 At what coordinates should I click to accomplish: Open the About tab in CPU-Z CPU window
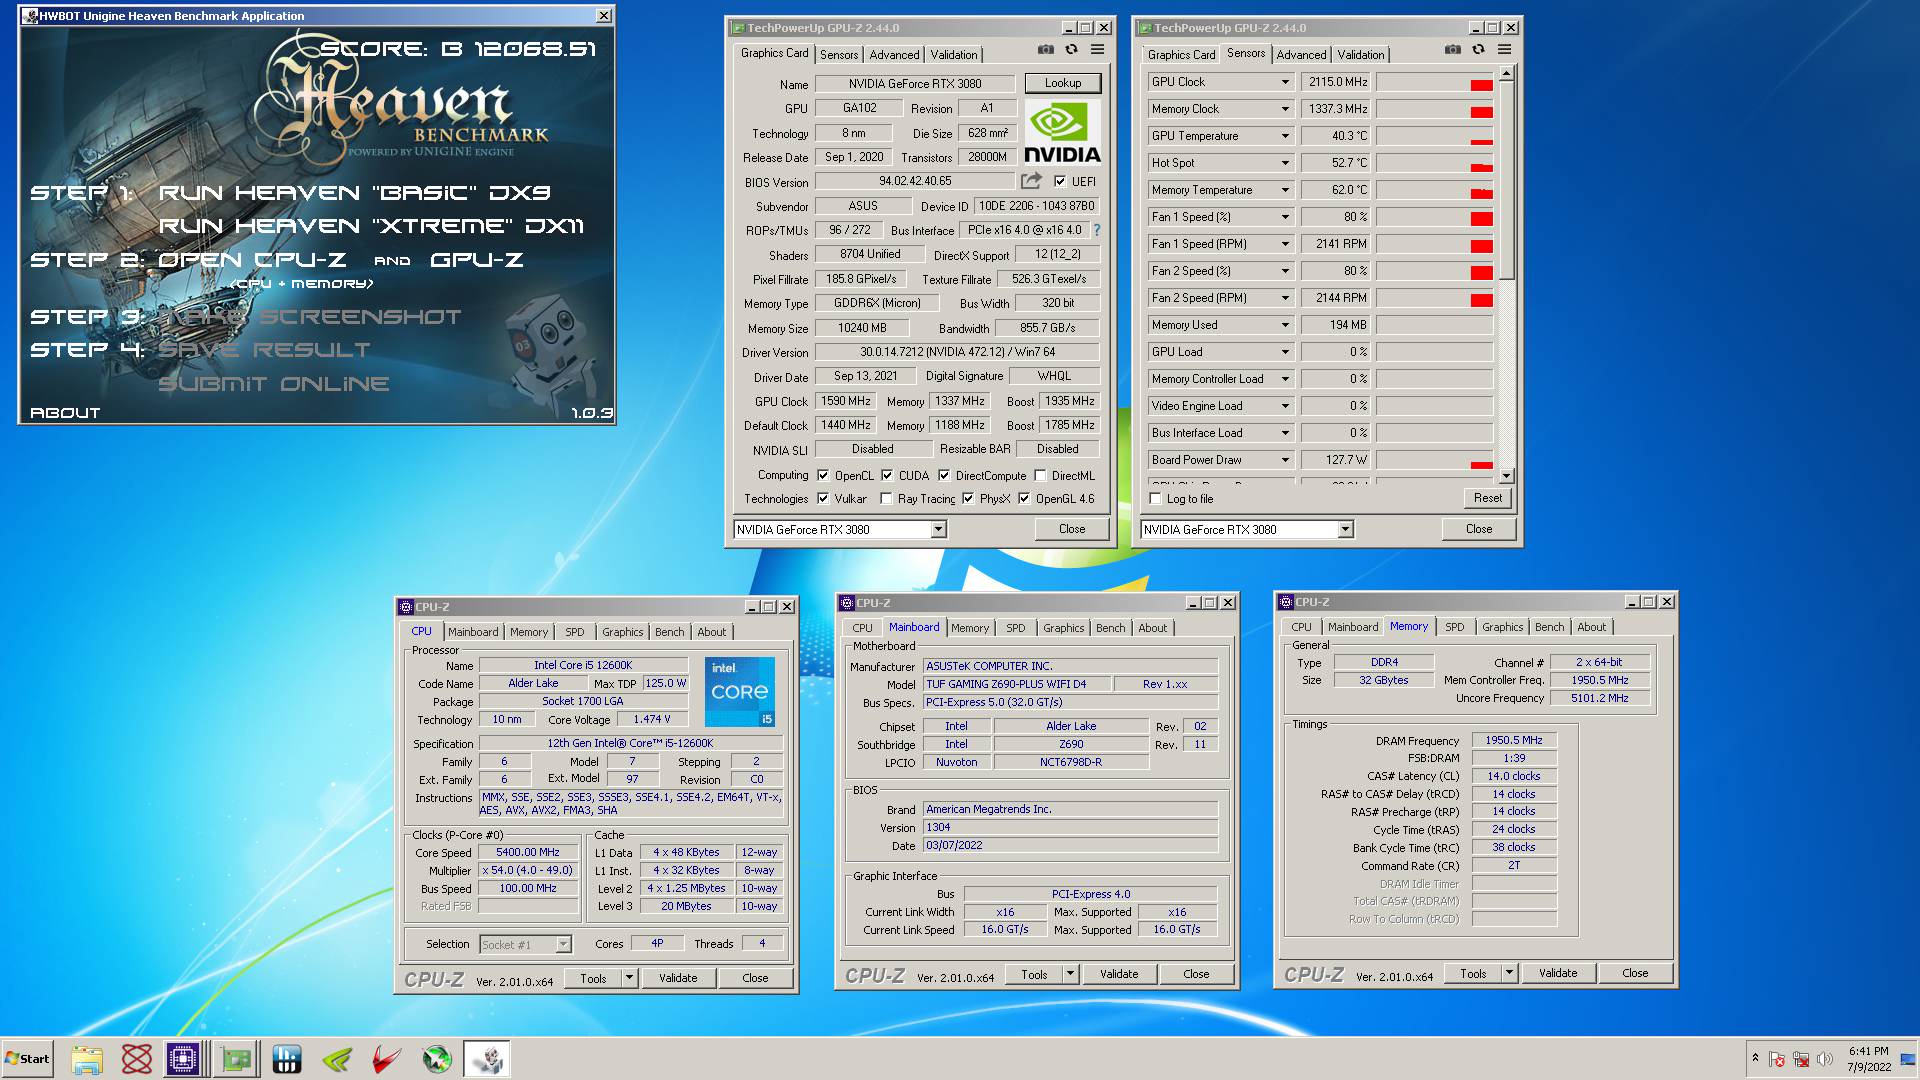coord(712,632)
